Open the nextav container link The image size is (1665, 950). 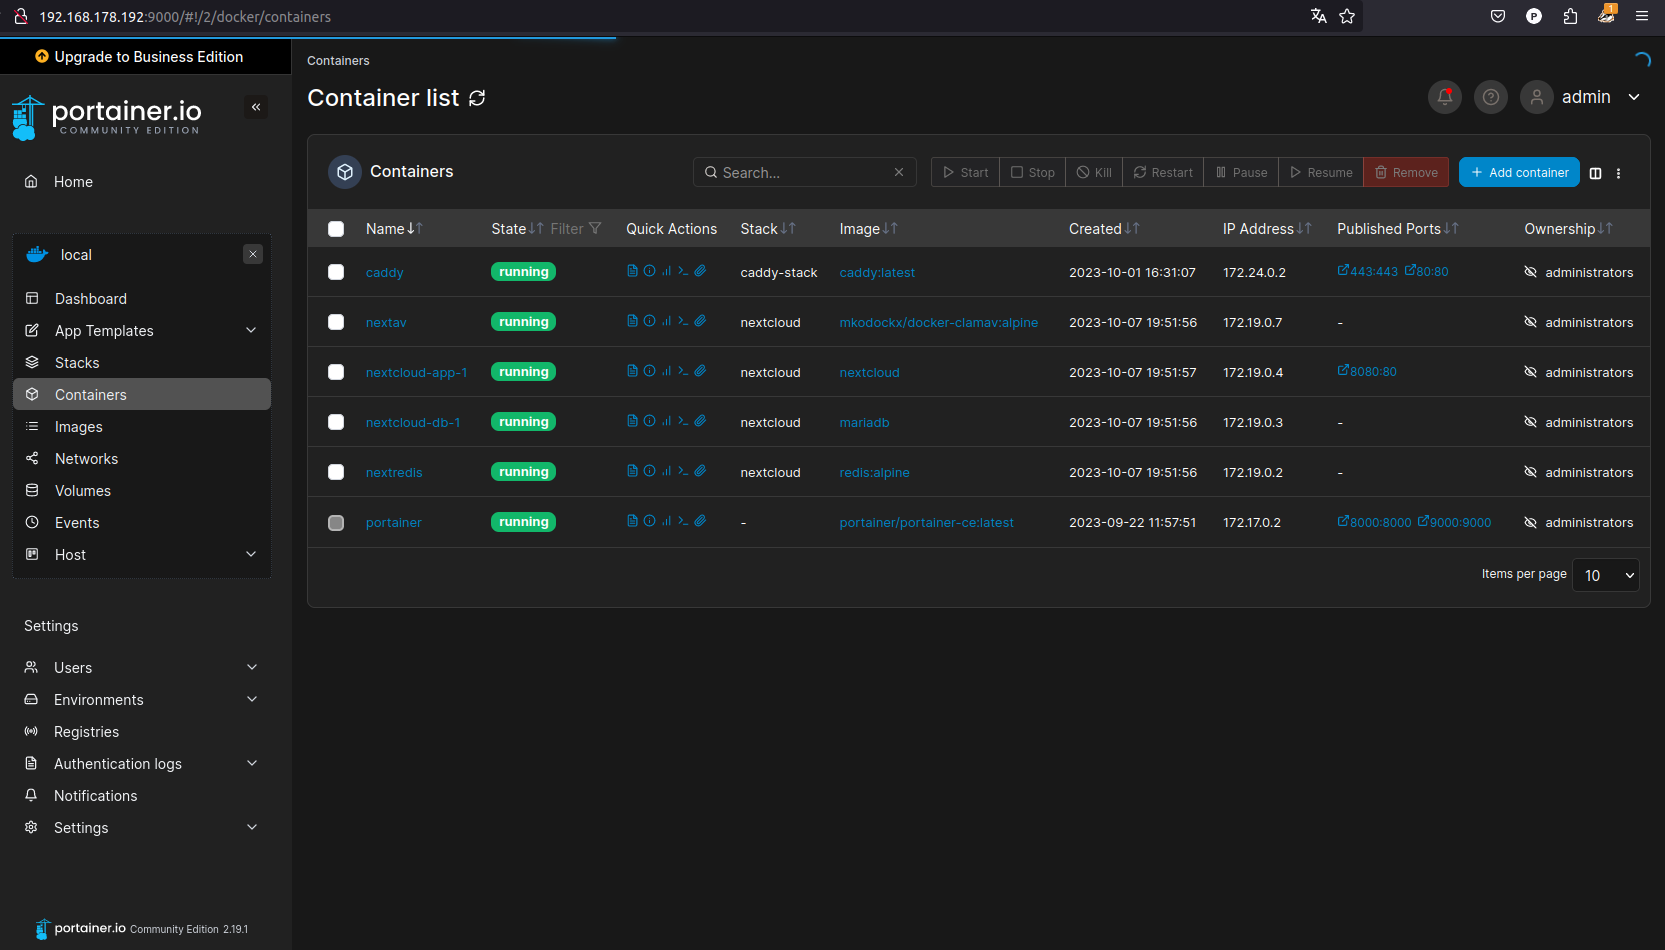(386, 323)
